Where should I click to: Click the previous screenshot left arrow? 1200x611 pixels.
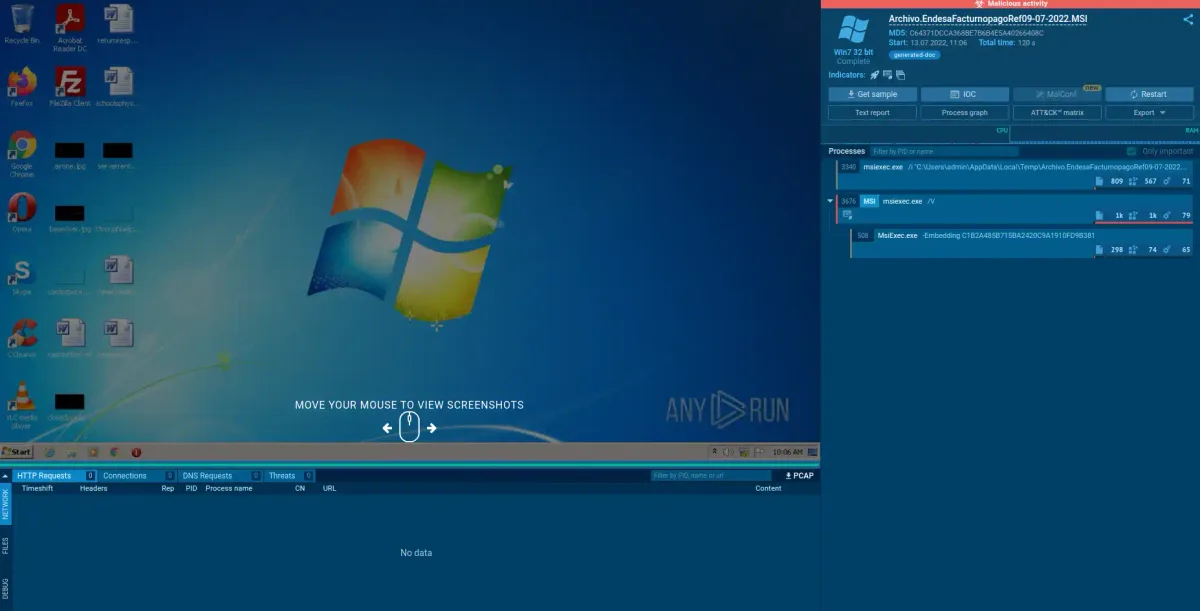(x=388, y=428)
